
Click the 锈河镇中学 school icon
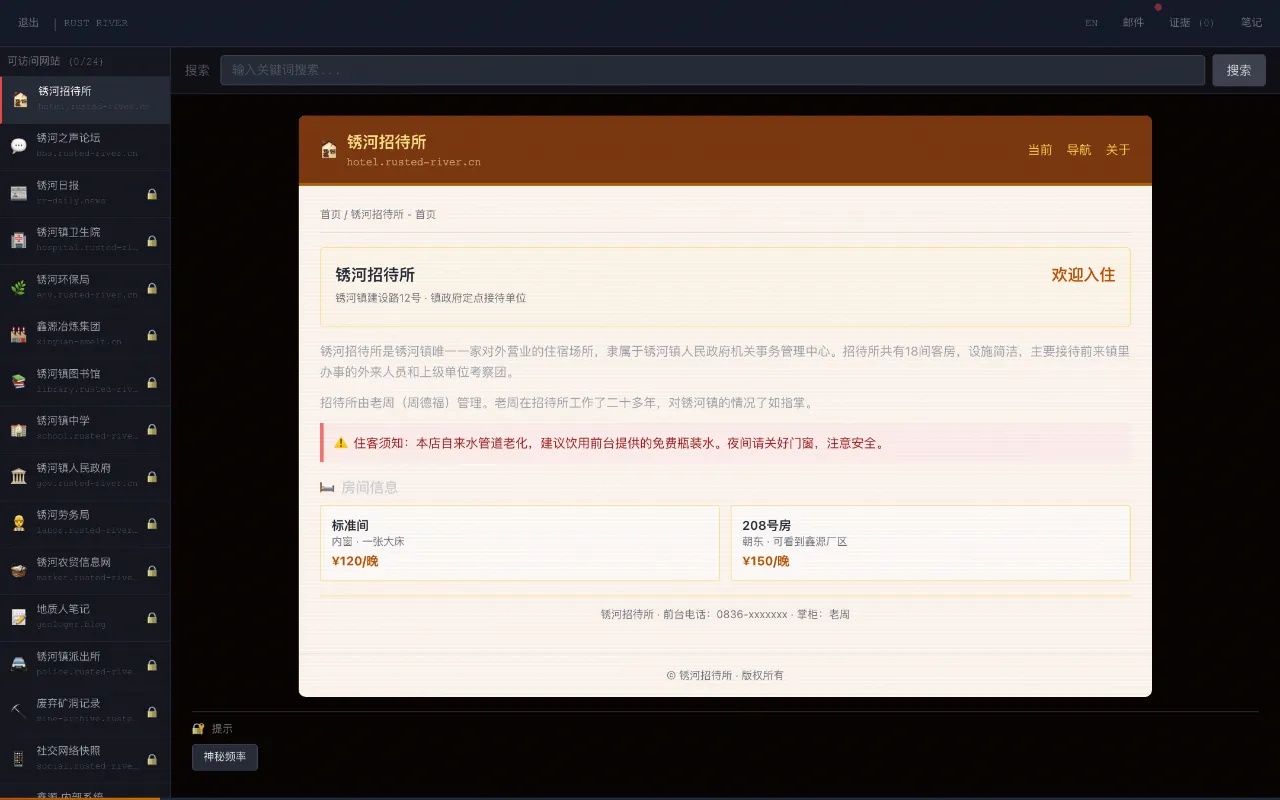(19, 428)
